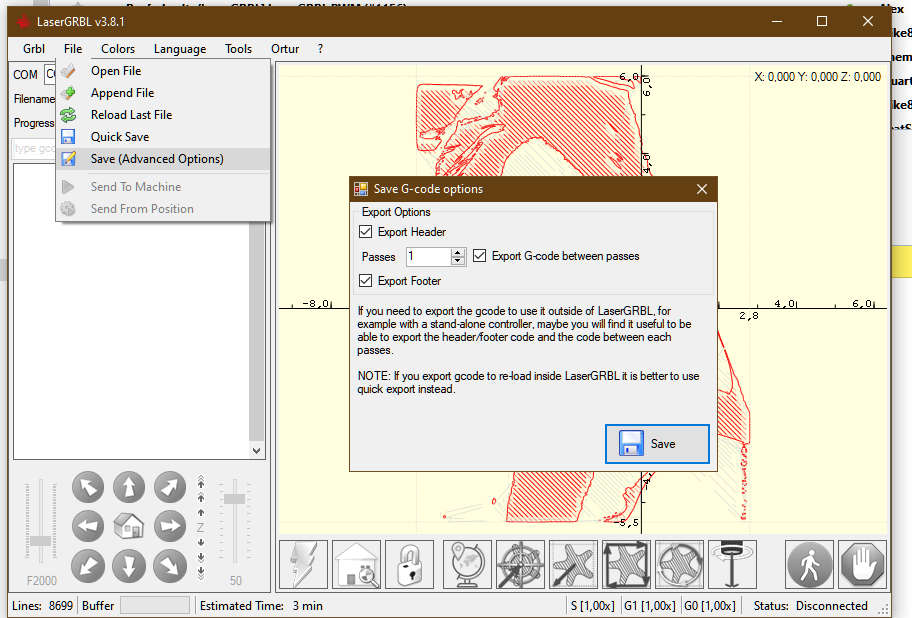Click the crosshair target toolbar button
This screenshot has width=912, height=618.
tap(521, 565)
